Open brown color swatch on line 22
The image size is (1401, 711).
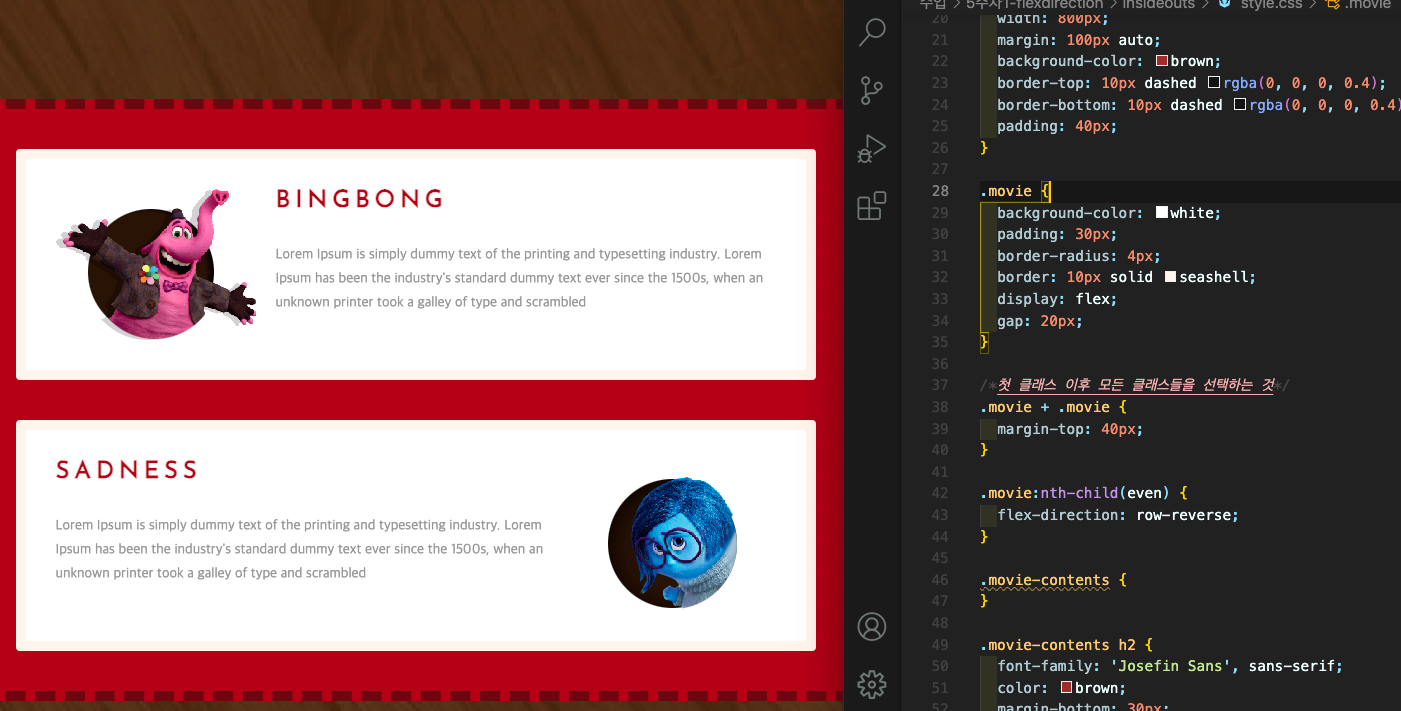(1162, 61)
